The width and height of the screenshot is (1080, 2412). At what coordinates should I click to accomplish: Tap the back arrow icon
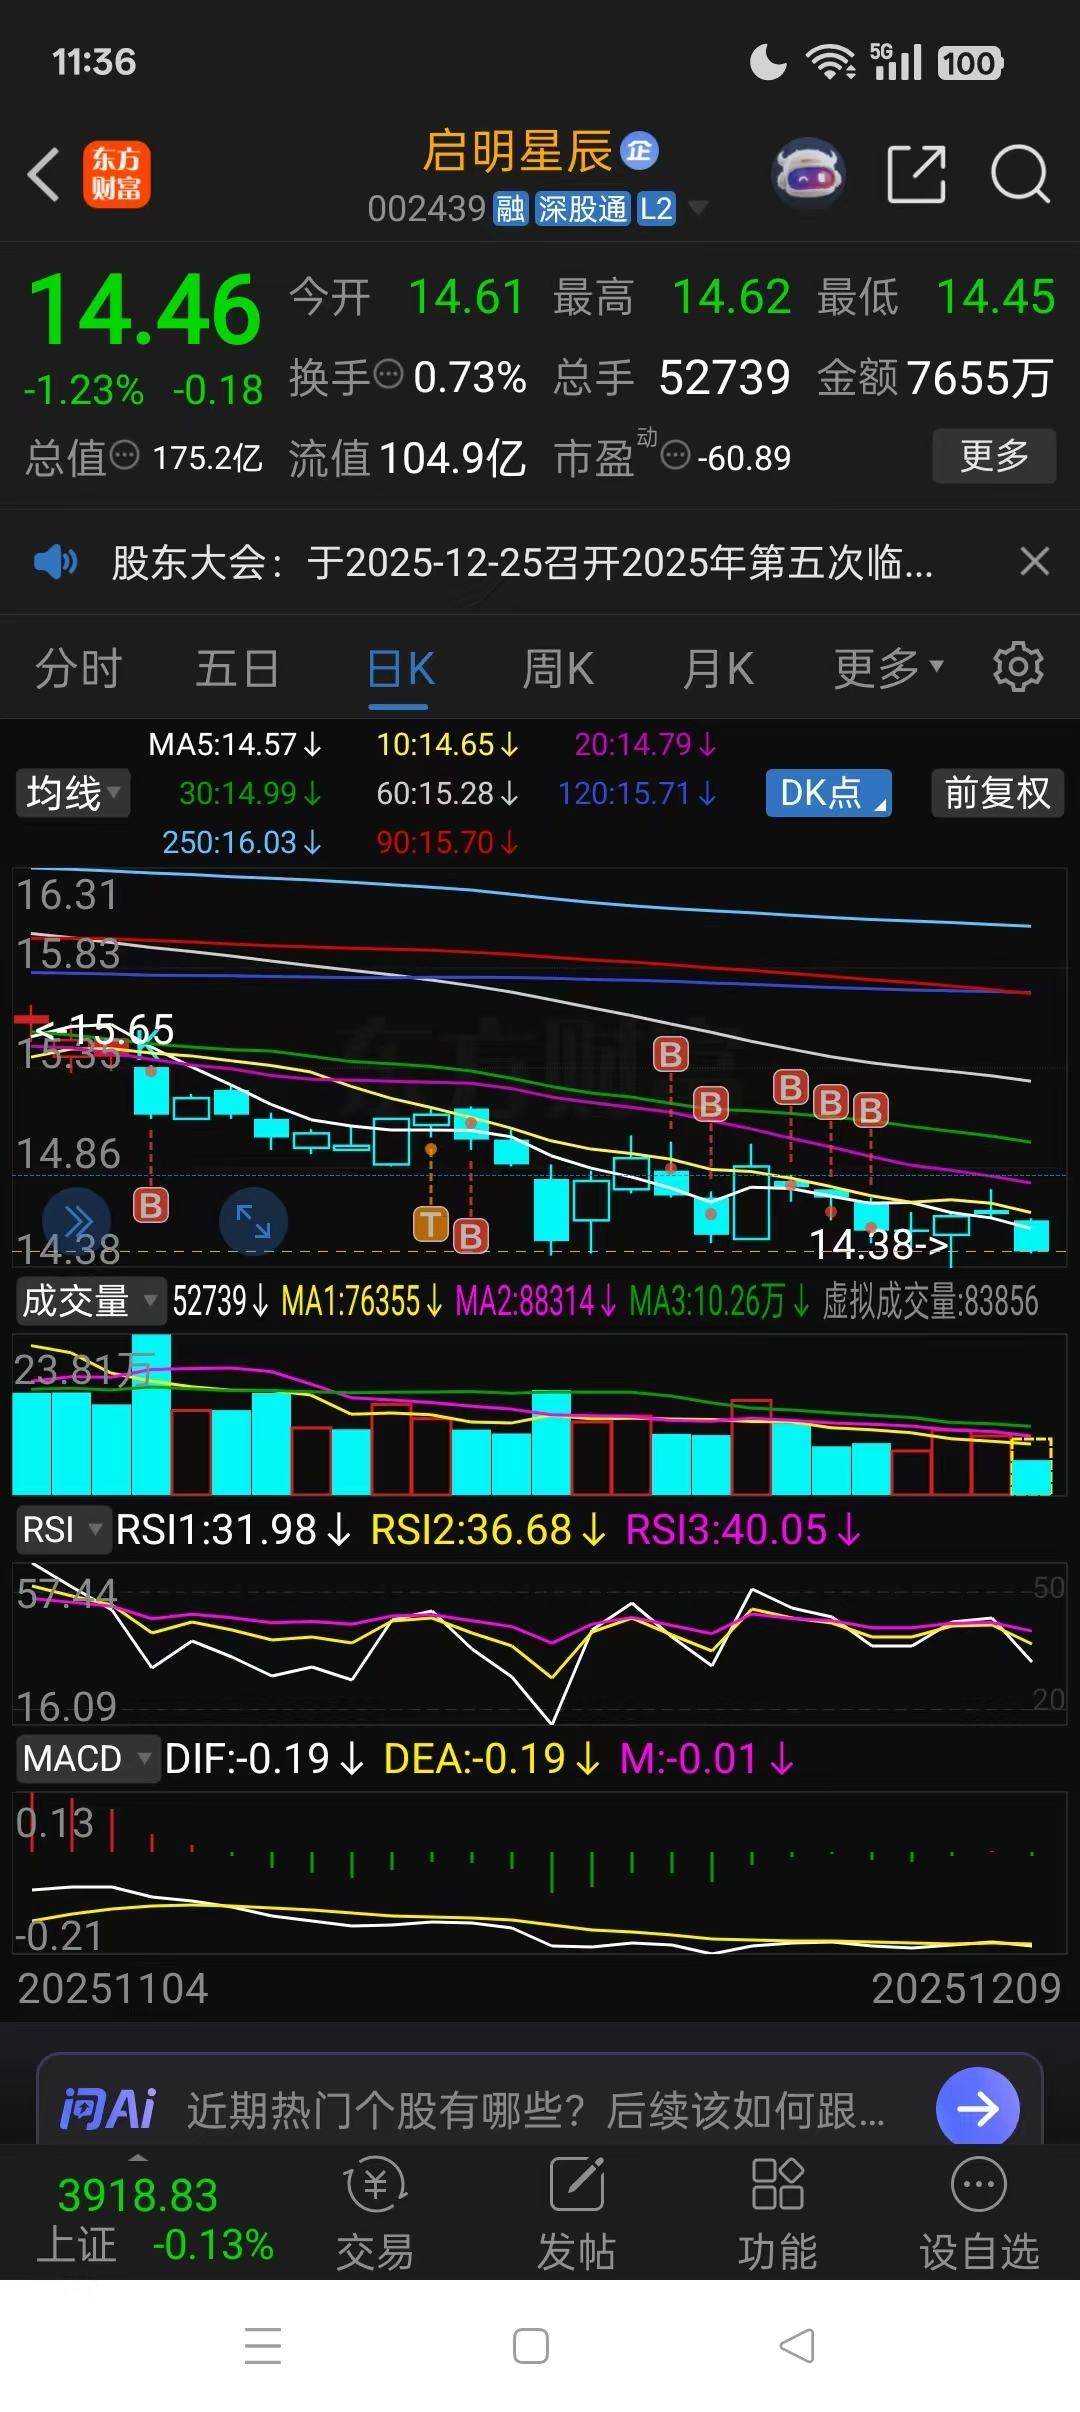coord(44,174)
